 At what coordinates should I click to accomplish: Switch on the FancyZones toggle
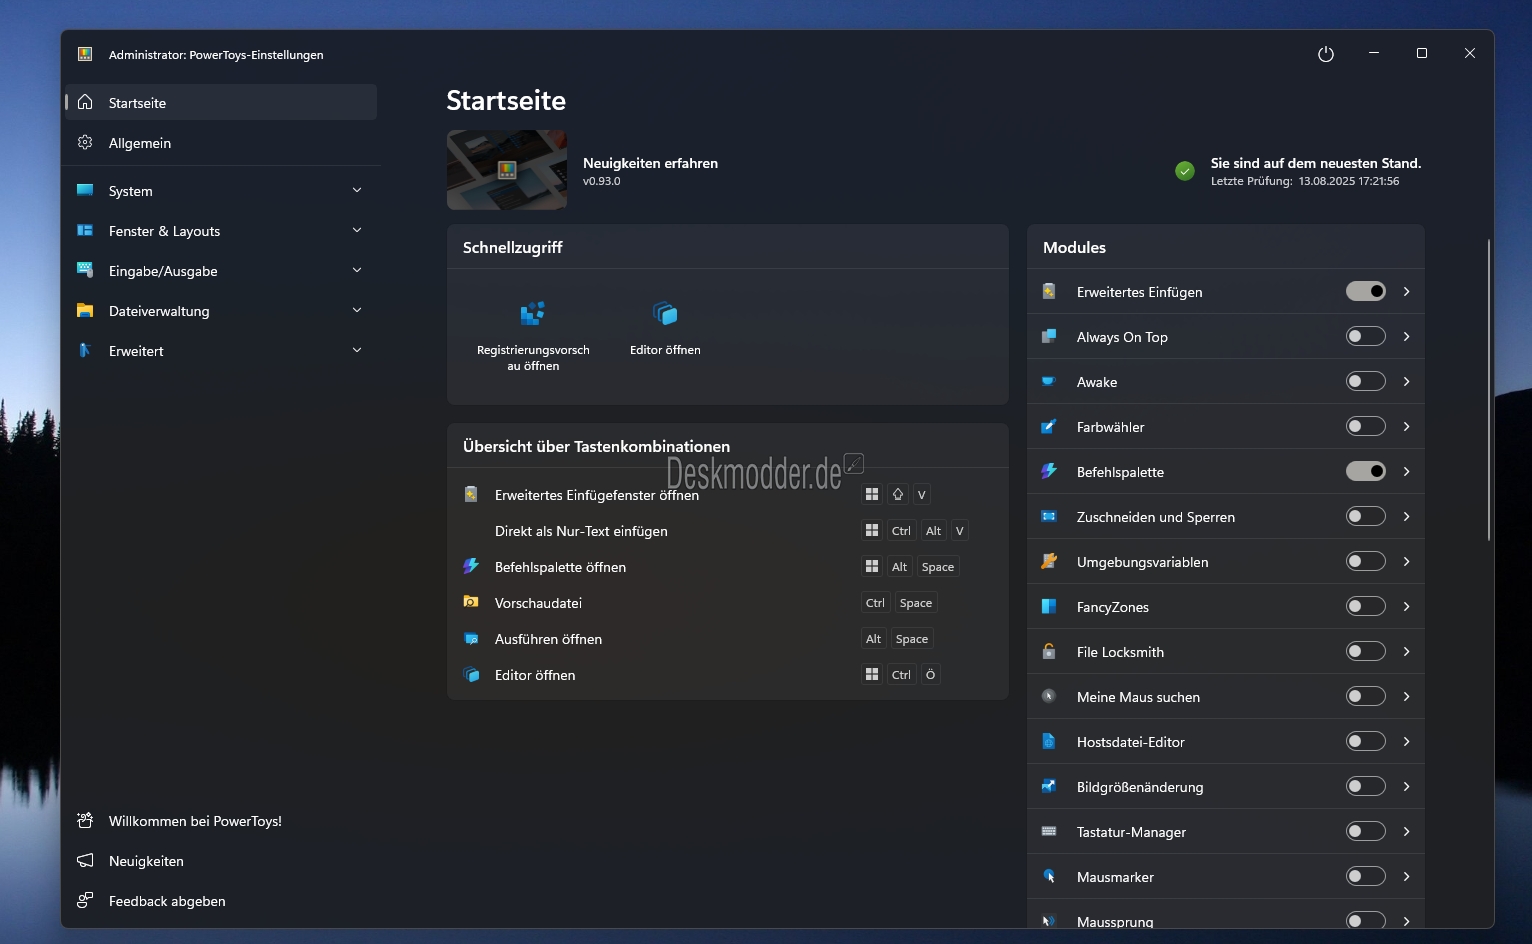1366,606
